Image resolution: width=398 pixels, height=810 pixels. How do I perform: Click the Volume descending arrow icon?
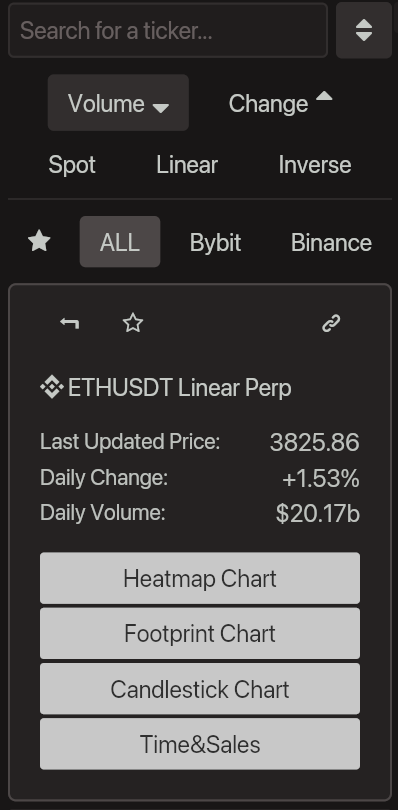(x=161, y=107)
